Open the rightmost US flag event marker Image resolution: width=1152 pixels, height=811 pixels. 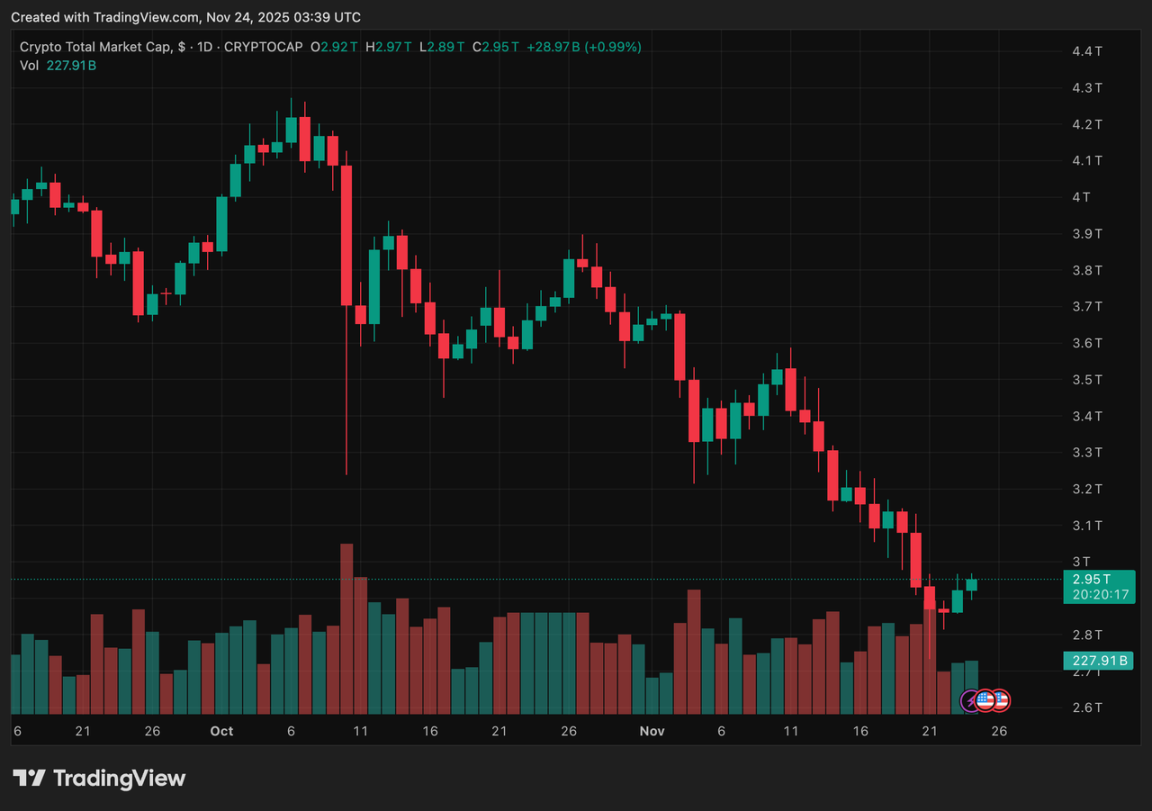[x=999, y=701]
